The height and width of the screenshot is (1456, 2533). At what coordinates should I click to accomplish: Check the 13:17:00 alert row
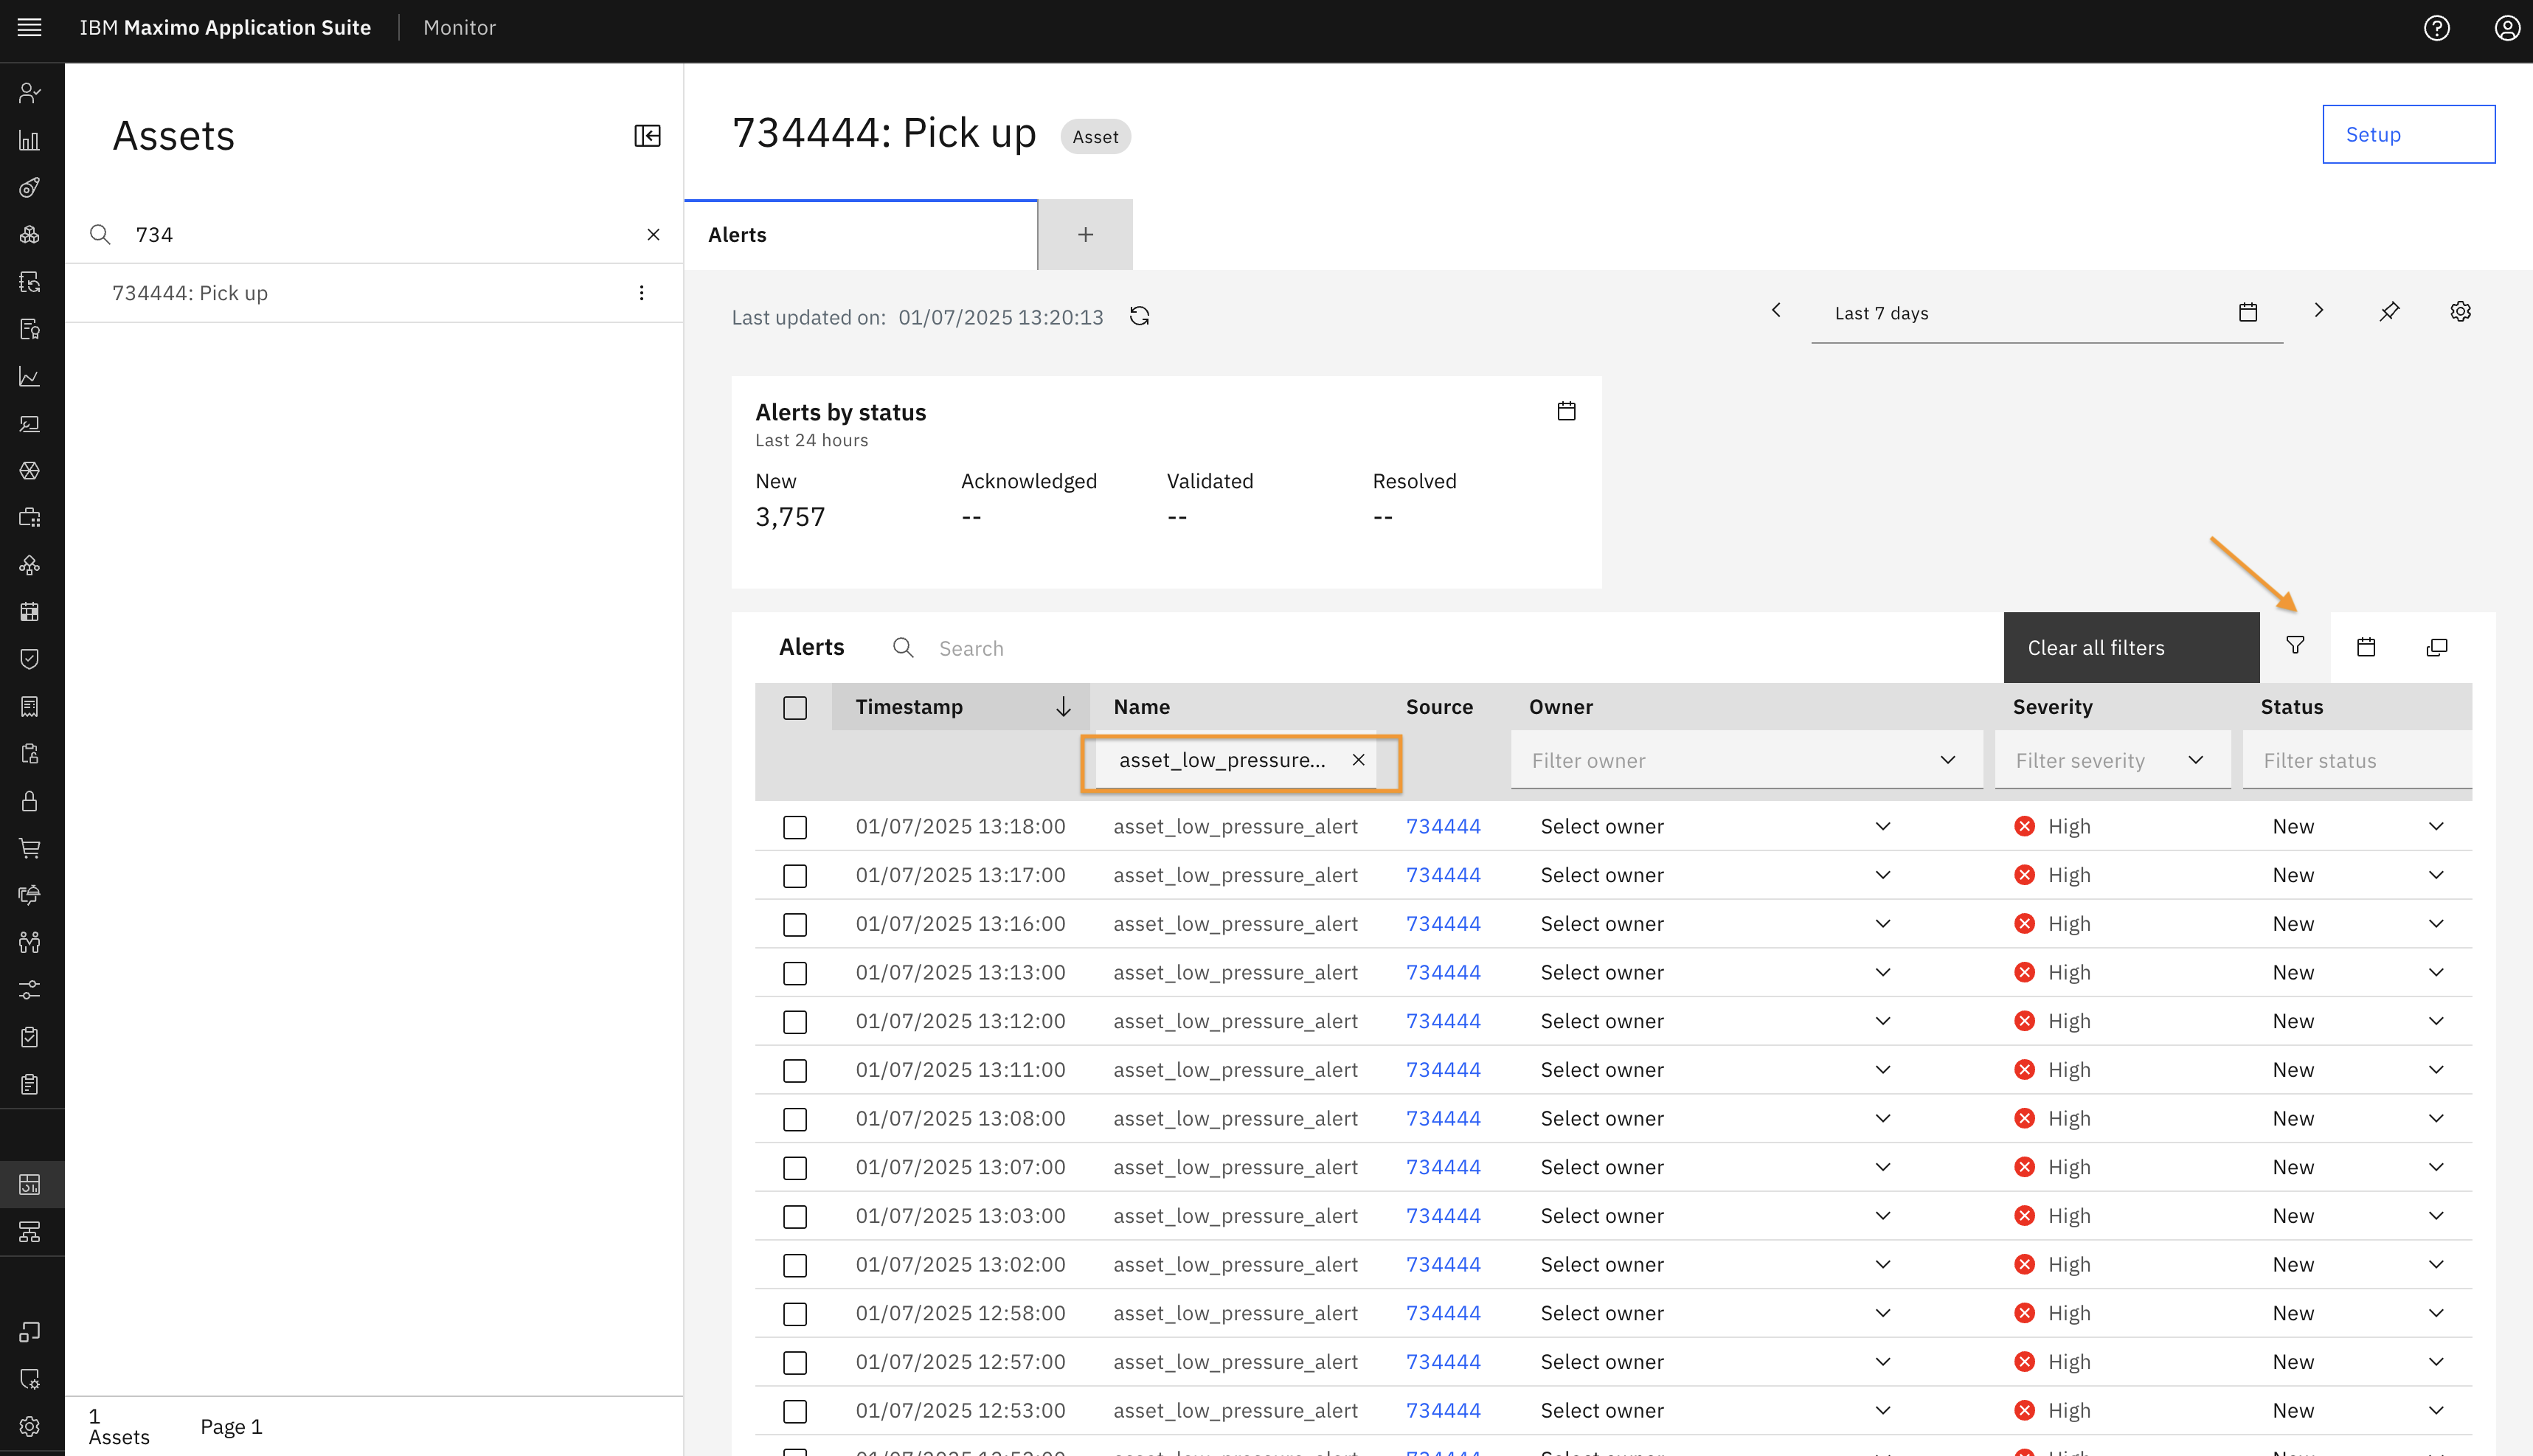pyautogui.click(x=795, y=876)
